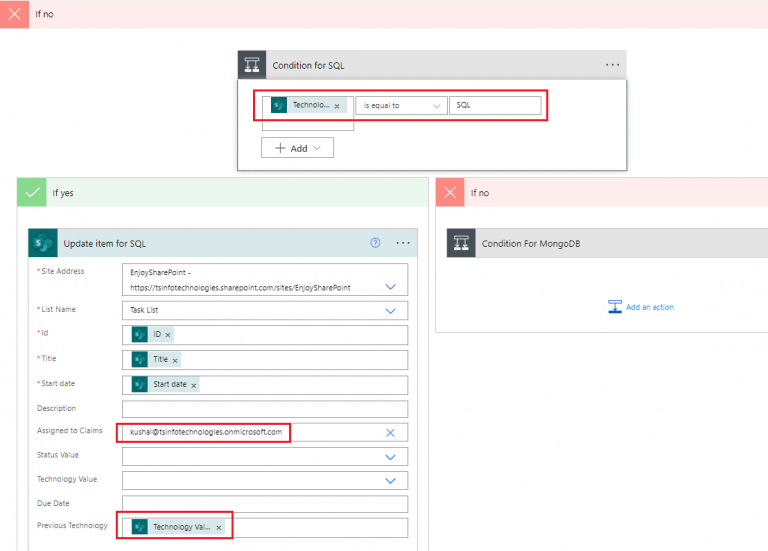Expand the List Name dropdown

390,311
